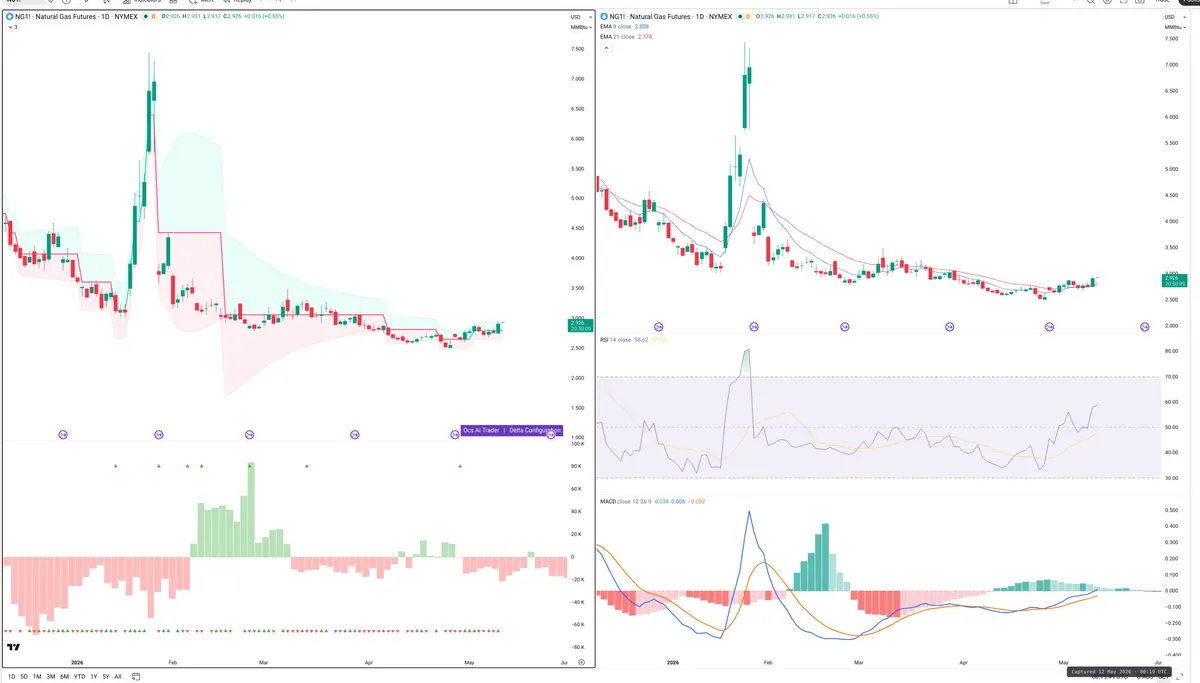Click NG1! symbol icon in right chart title
This screenshot has height=683, width=1200.
click(x=604, y=17)
